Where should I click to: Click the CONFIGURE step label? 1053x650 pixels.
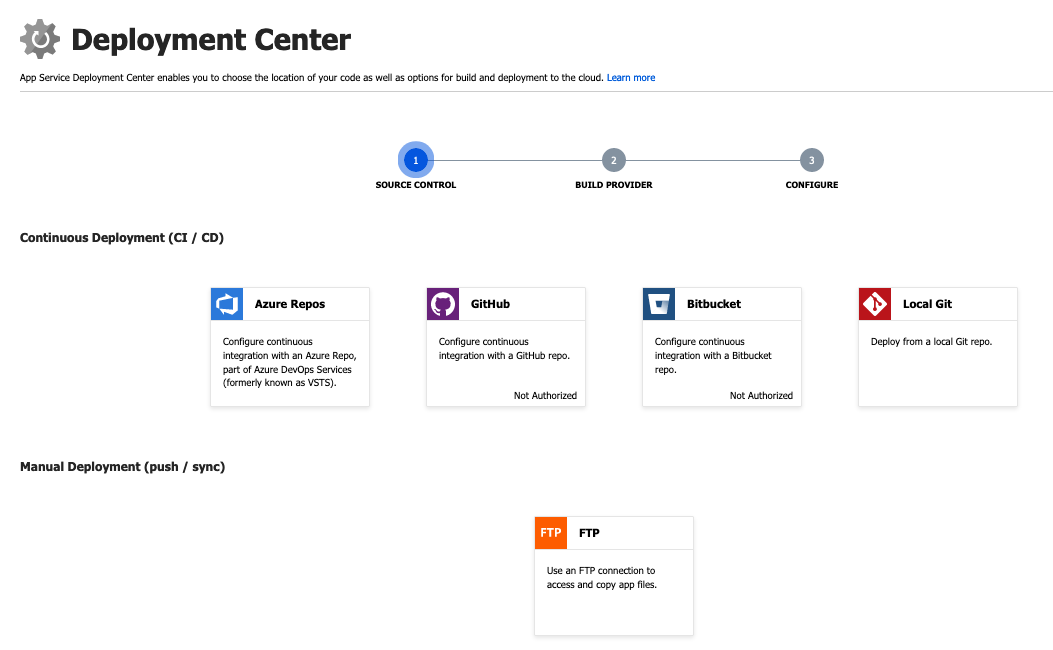[x=812, y=185]
